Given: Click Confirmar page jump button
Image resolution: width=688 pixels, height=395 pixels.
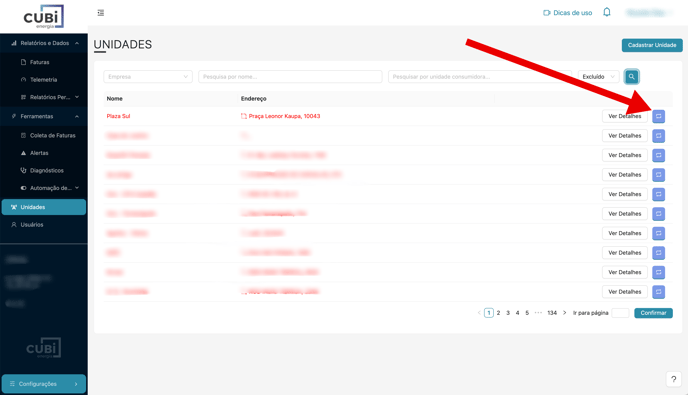Looking at the screenshot, I should tap(653, 313).
